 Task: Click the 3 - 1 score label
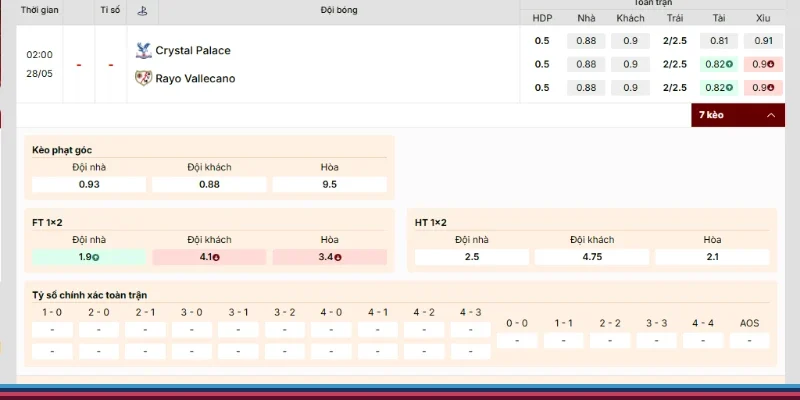tap(238, 312)
